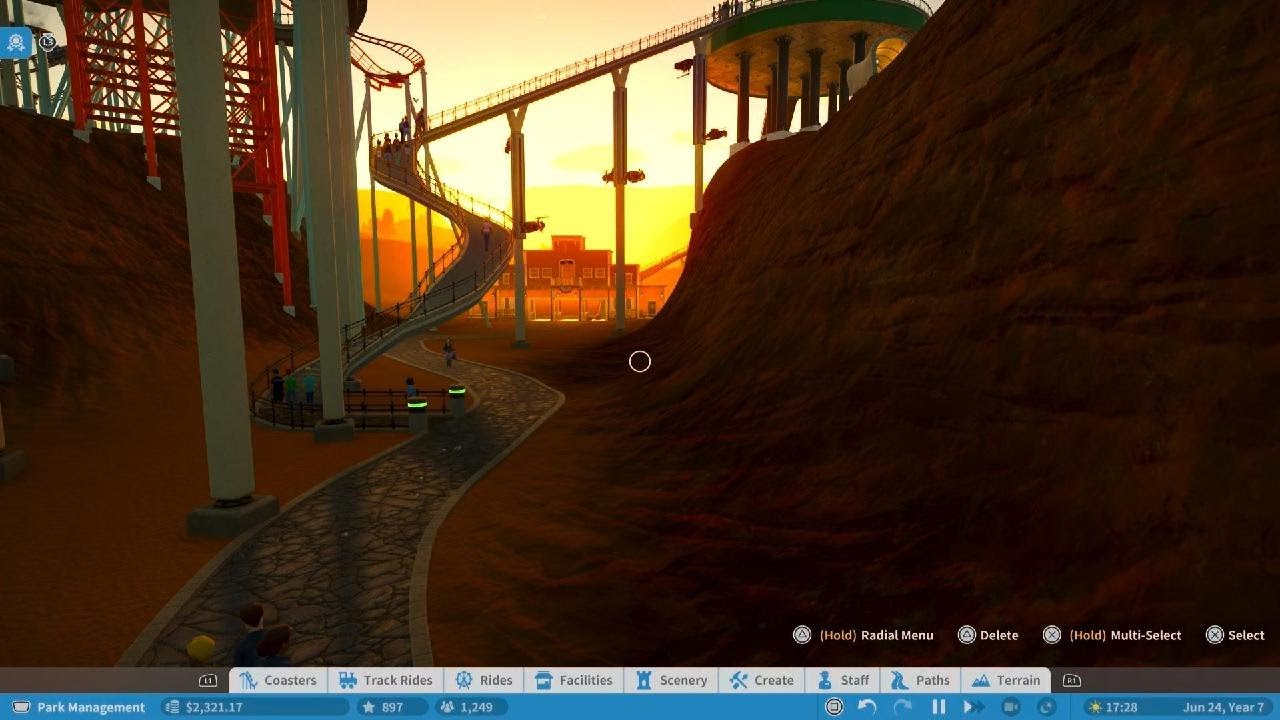Open the Facilities tab
The width and height of the screenshot is (1280, 720).
573,680
